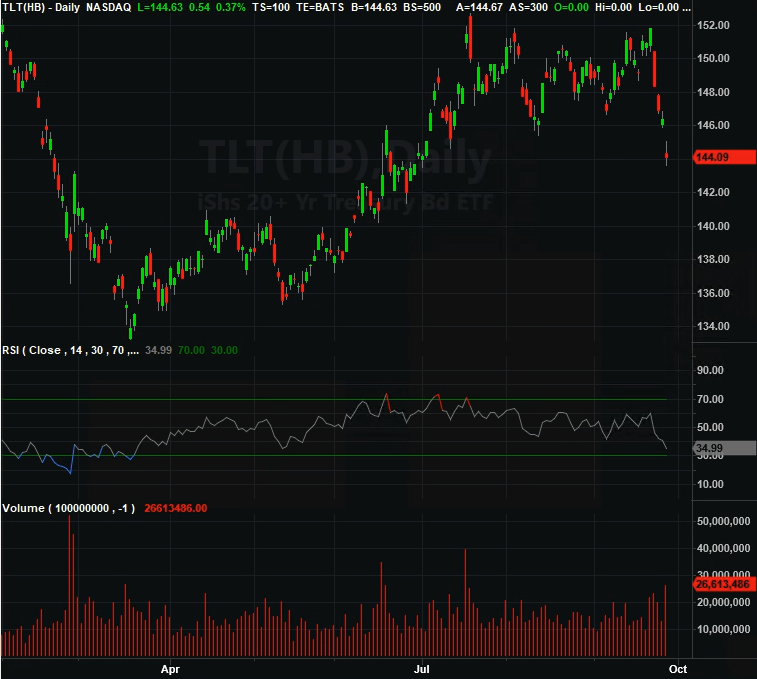This screenshot has height=679, width=757.
Task: Open the Volume ( 100000000 , -1 ) indicator label
Action: point(69,508)
